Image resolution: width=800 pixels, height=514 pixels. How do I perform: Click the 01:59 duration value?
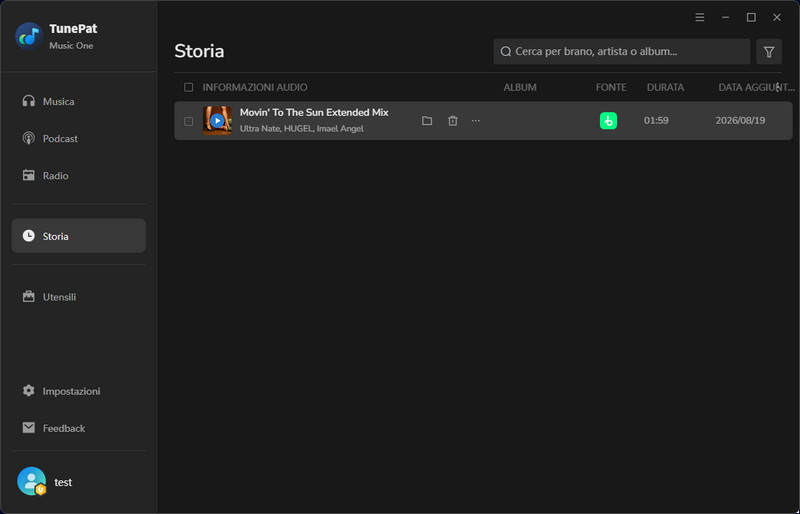pyautogui.click(x=656, y=121)
